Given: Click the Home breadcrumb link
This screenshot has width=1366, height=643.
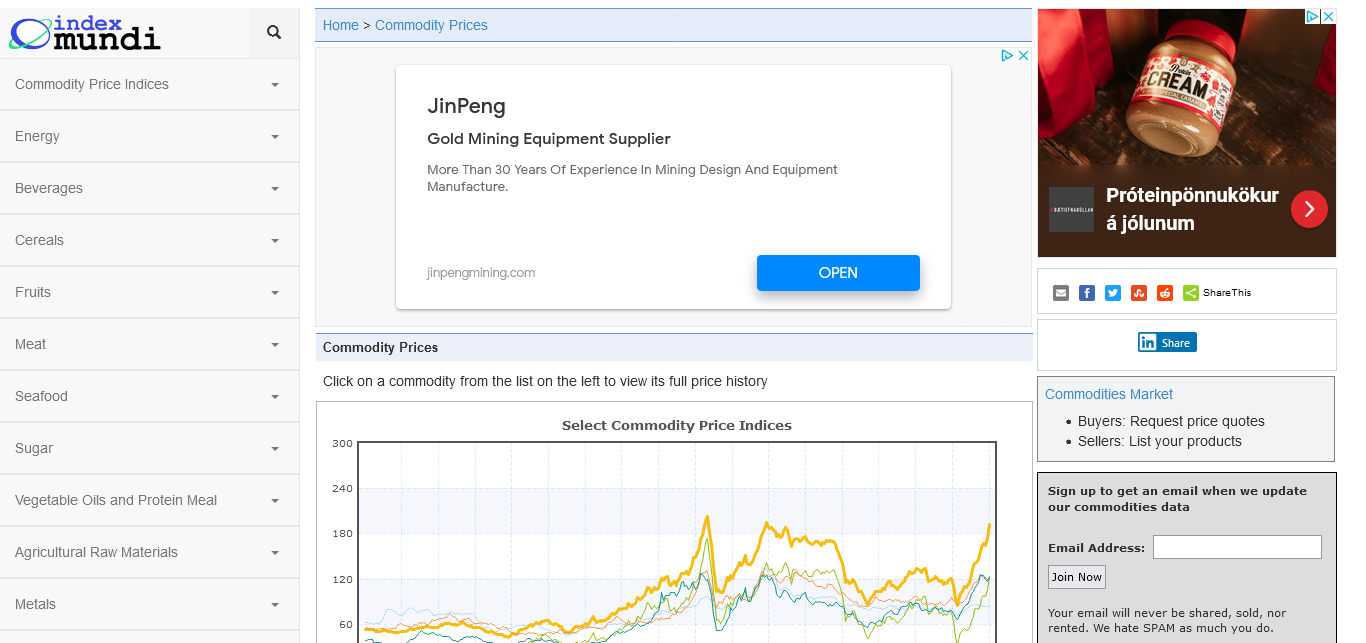Looking at the screenshot, I should 340,25.
